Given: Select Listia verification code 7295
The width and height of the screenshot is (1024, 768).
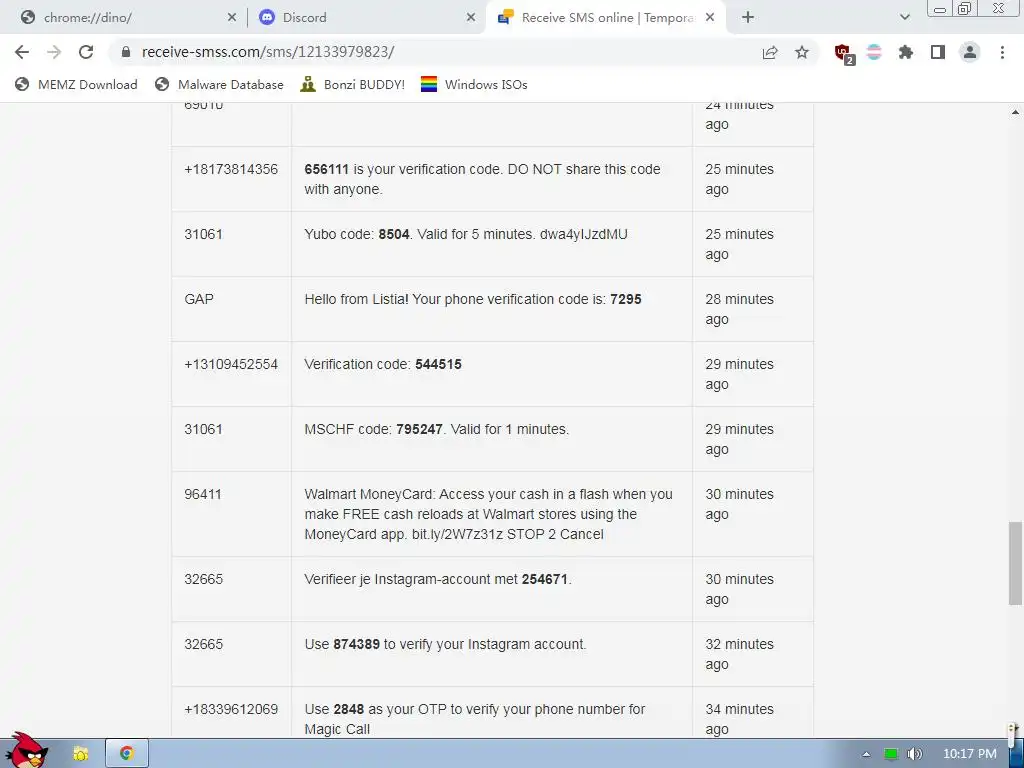Looking at the screenshot, I should [626, 299].
